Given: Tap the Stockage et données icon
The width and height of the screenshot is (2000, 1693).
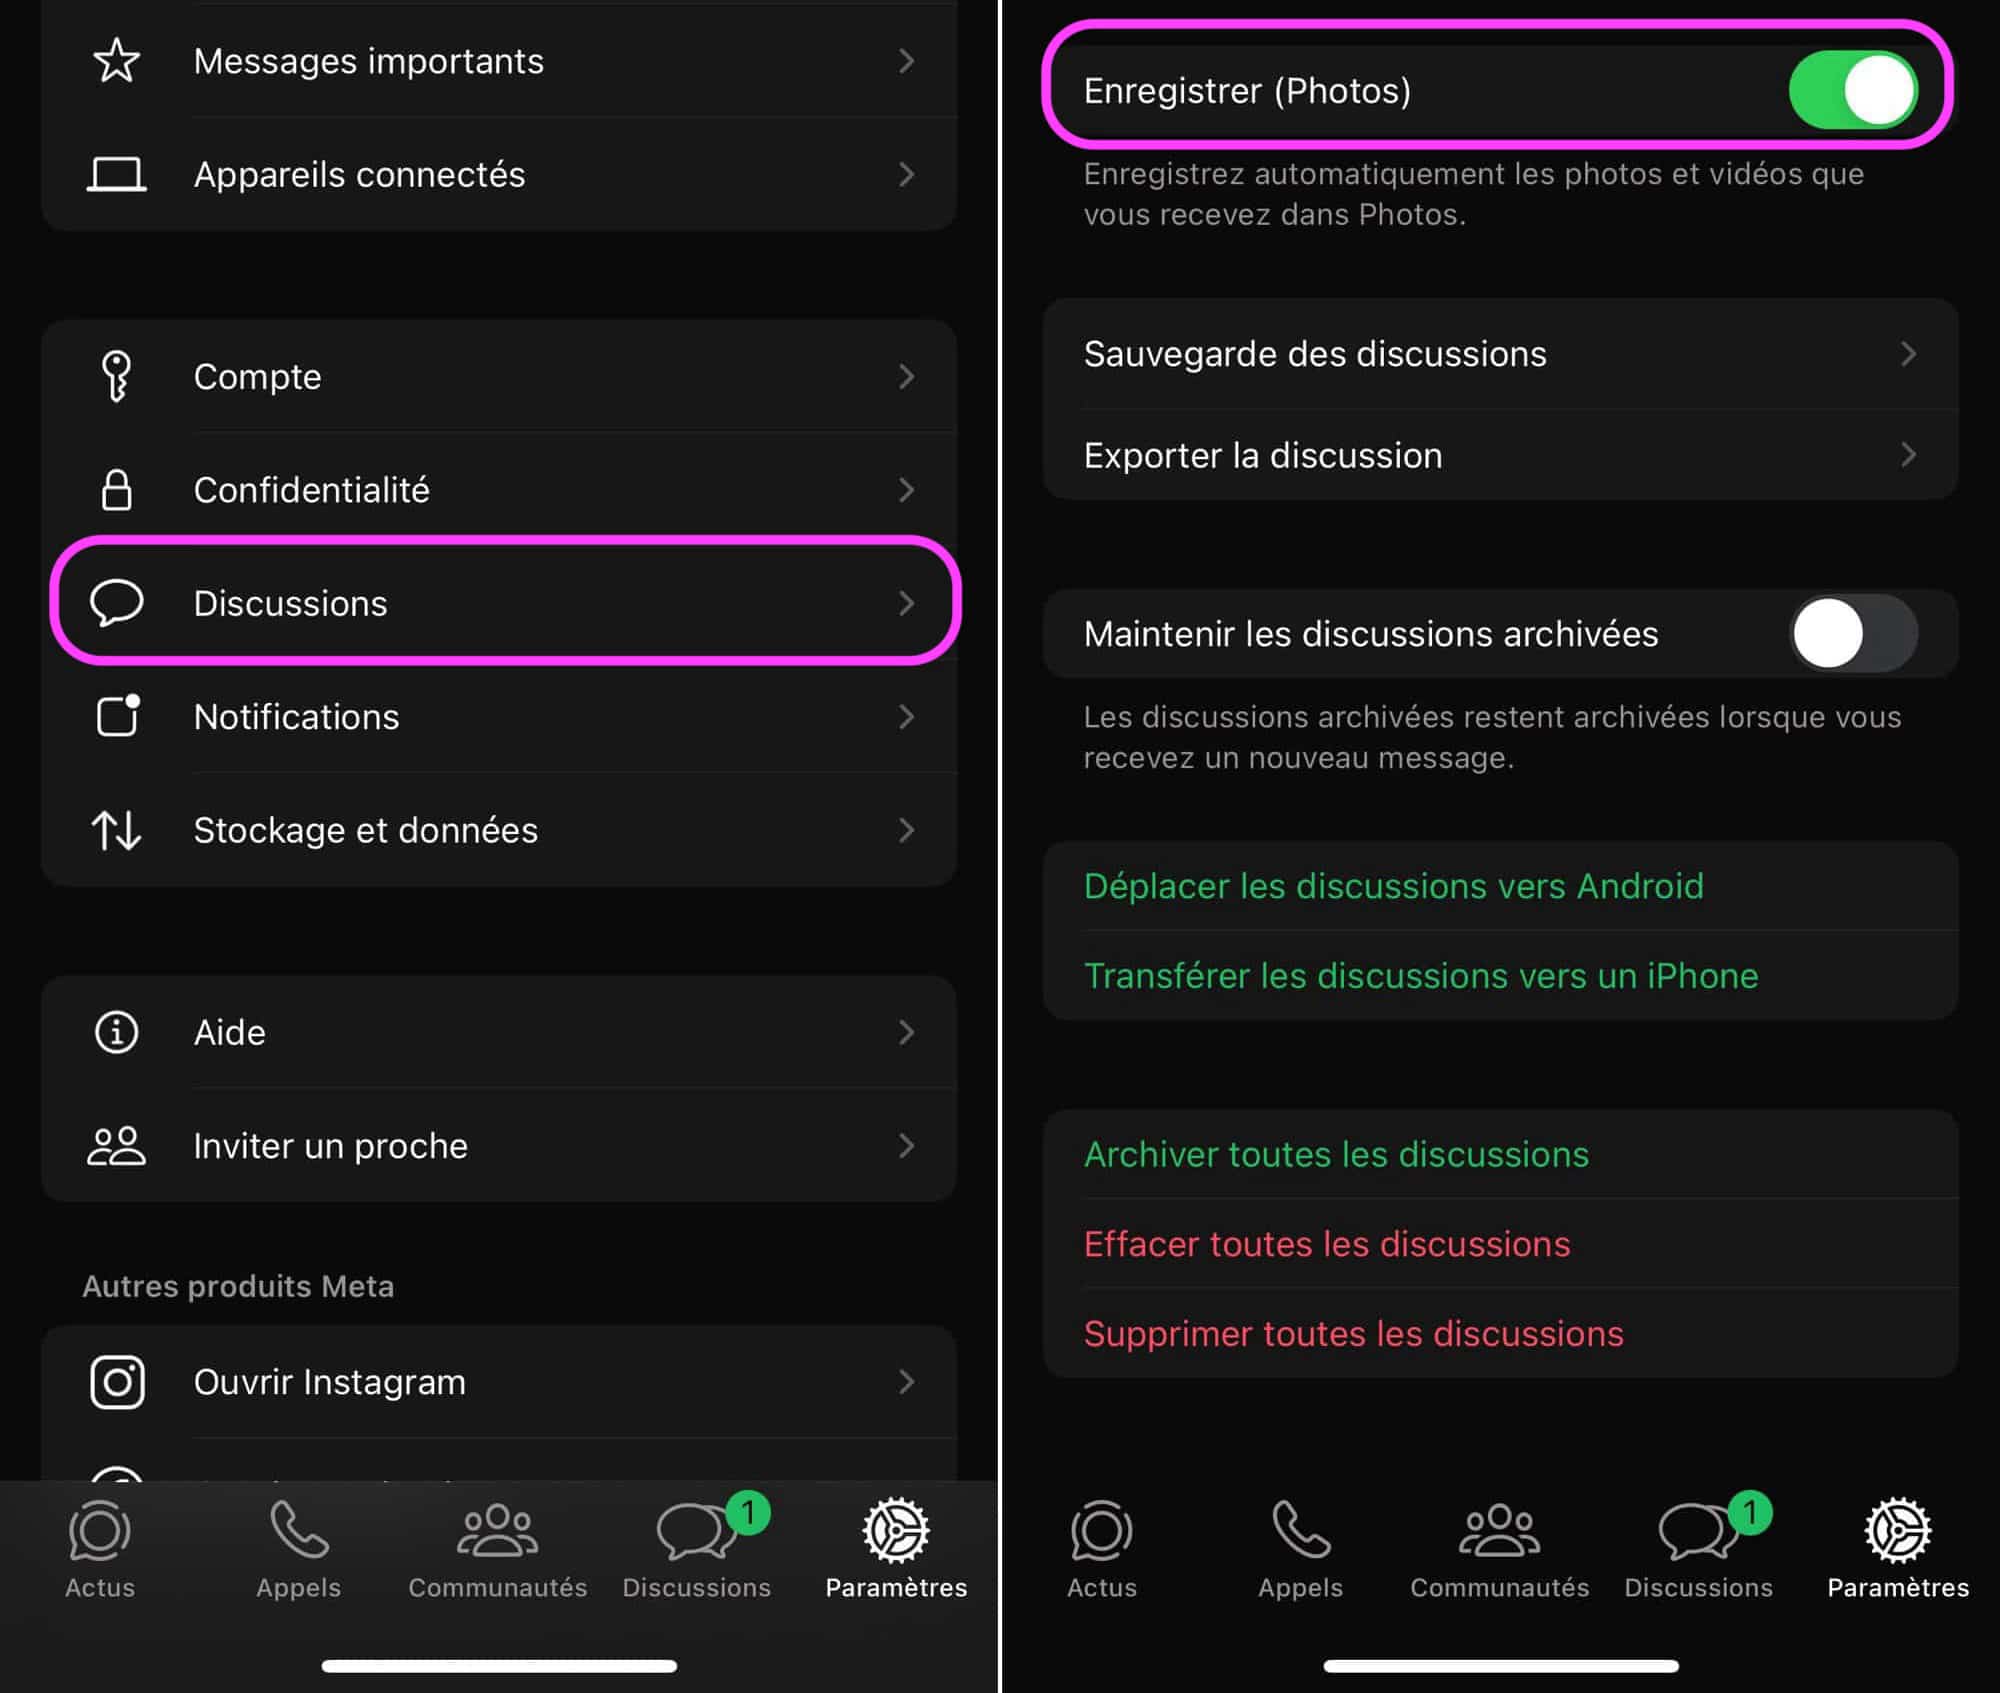Looking at the screenshot, I should [x=114, y=830].
